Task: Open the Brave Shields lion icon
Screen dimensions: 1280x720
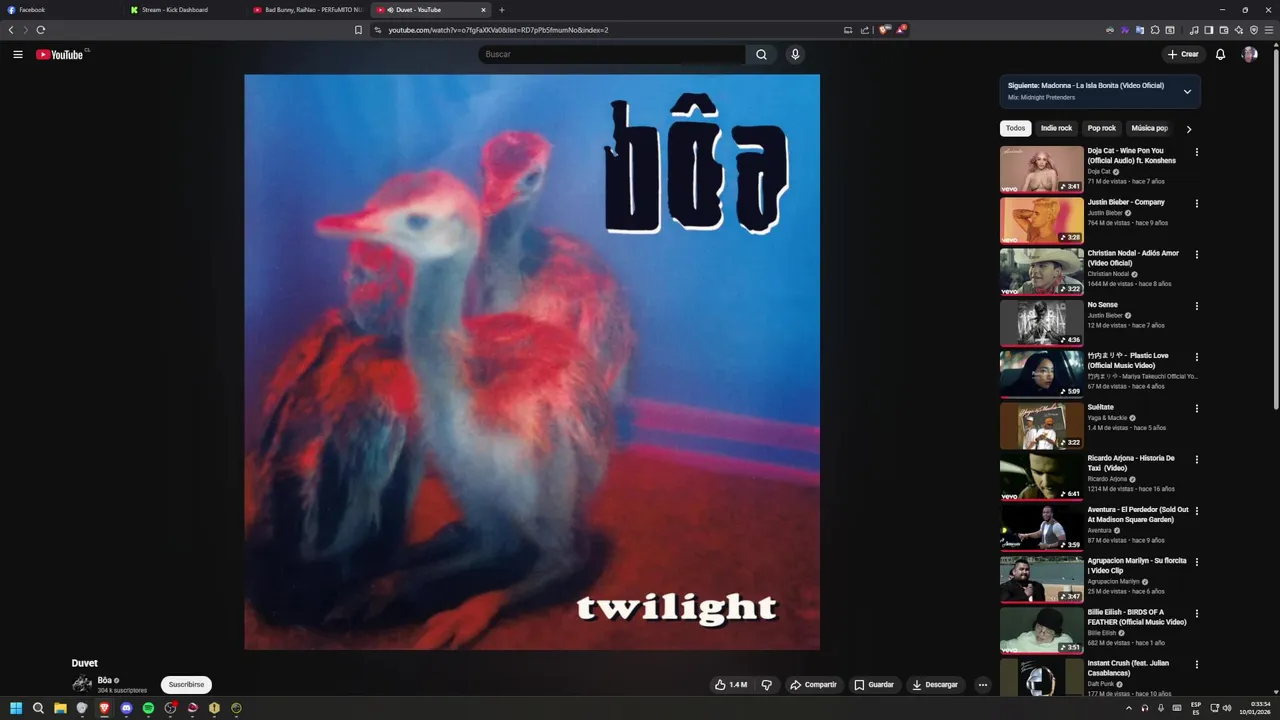Action: 884,30
